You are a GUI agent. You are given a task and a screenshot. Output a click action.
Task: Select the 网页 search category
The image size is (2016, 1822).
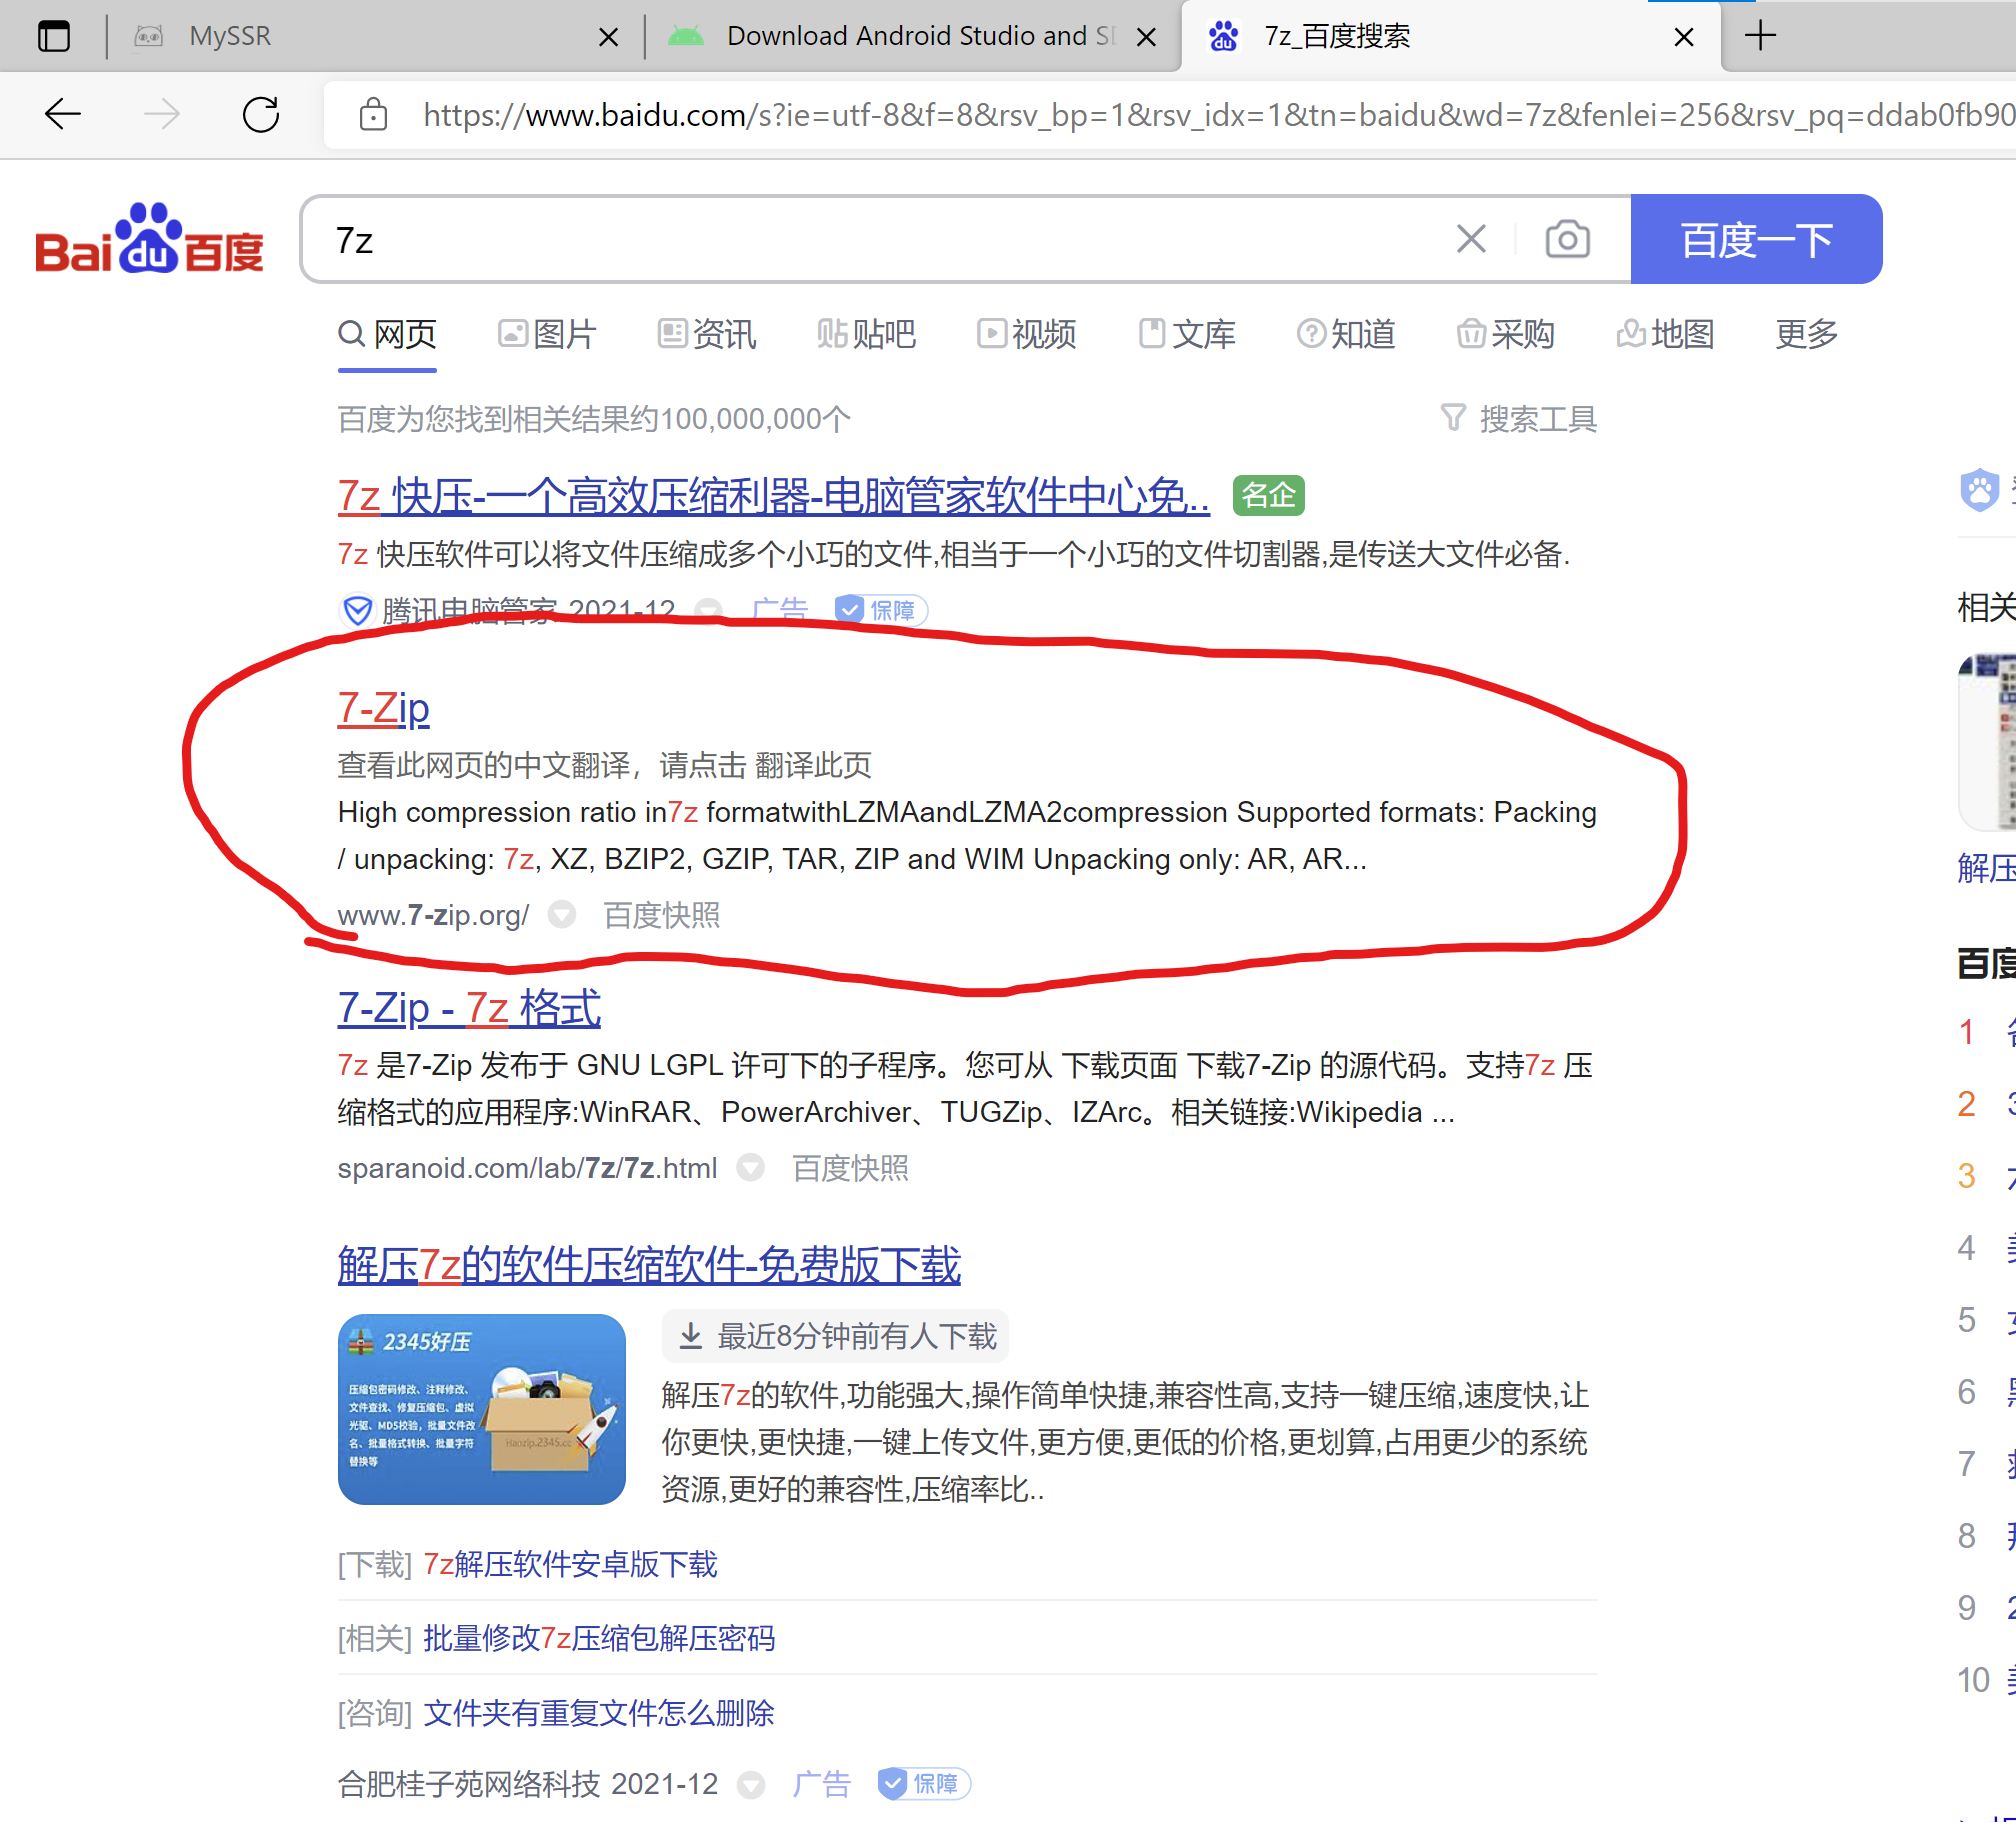(388, 334)
